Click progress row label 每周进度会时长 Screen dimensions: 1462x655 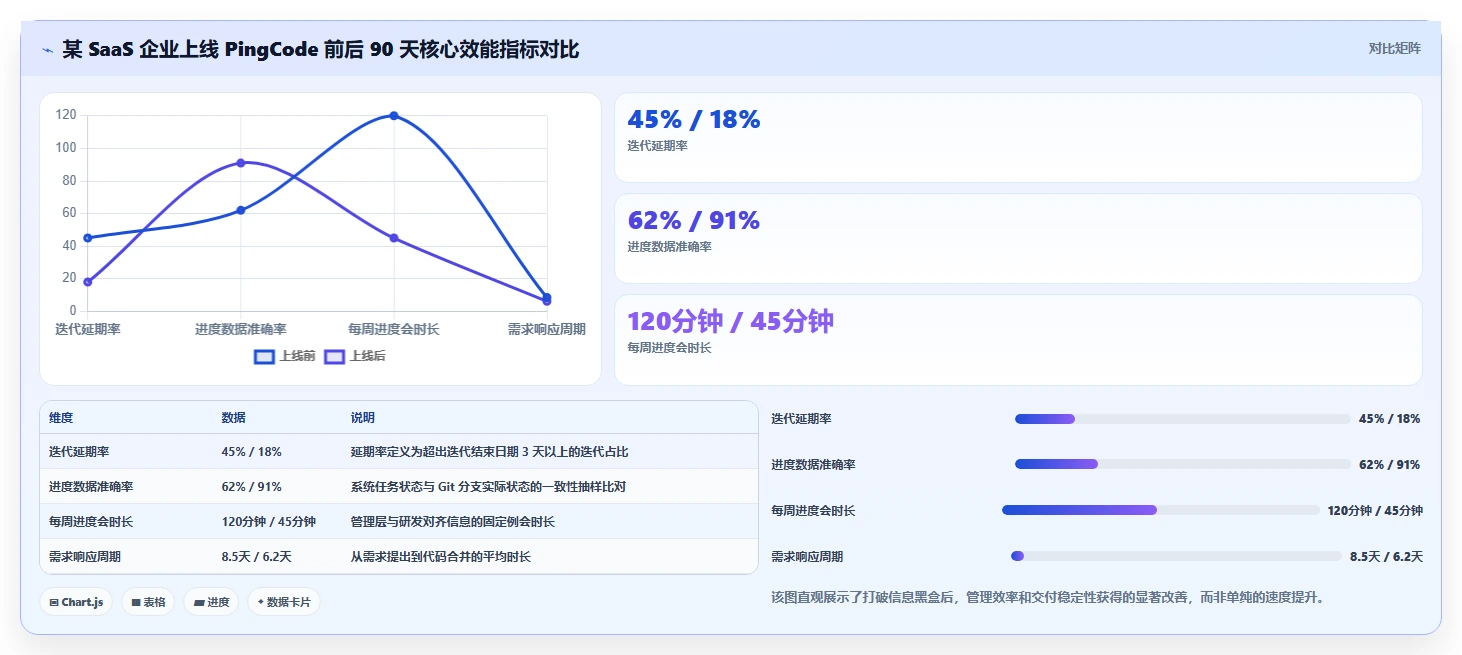pos(813,511)
